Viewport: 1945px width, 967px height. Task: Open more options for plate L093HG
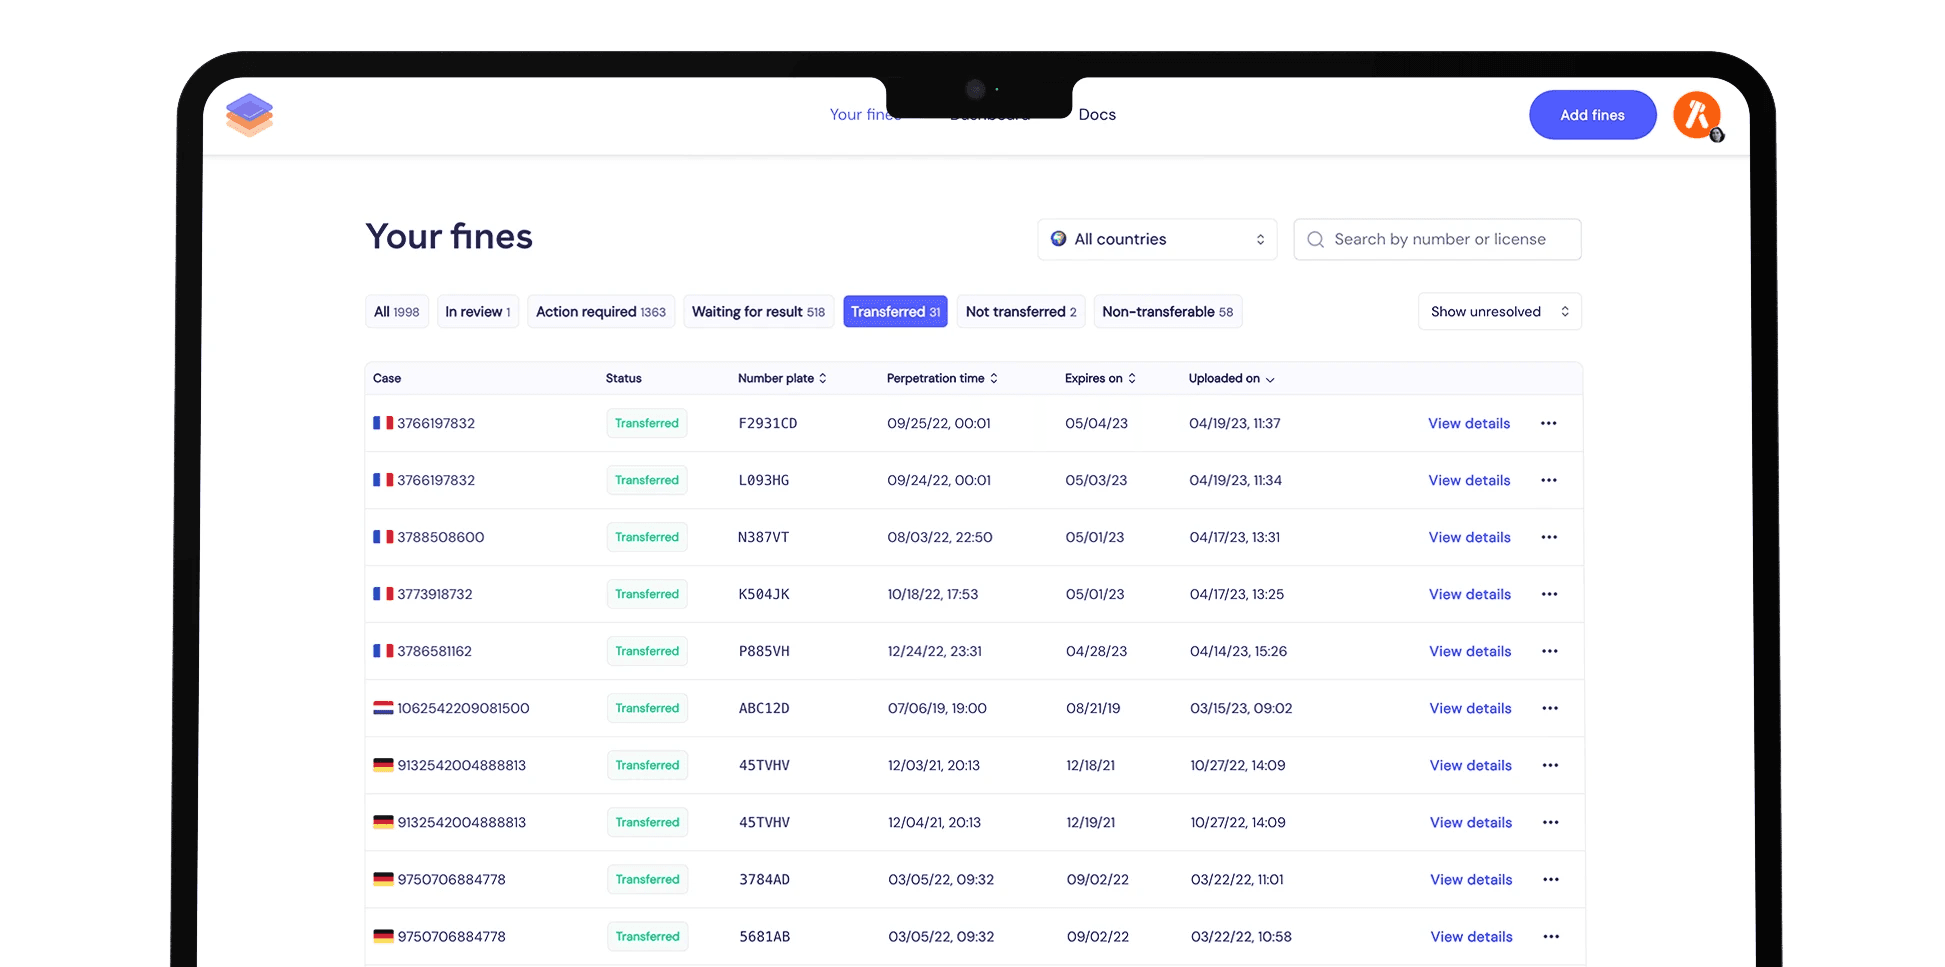pos(1549,480)
